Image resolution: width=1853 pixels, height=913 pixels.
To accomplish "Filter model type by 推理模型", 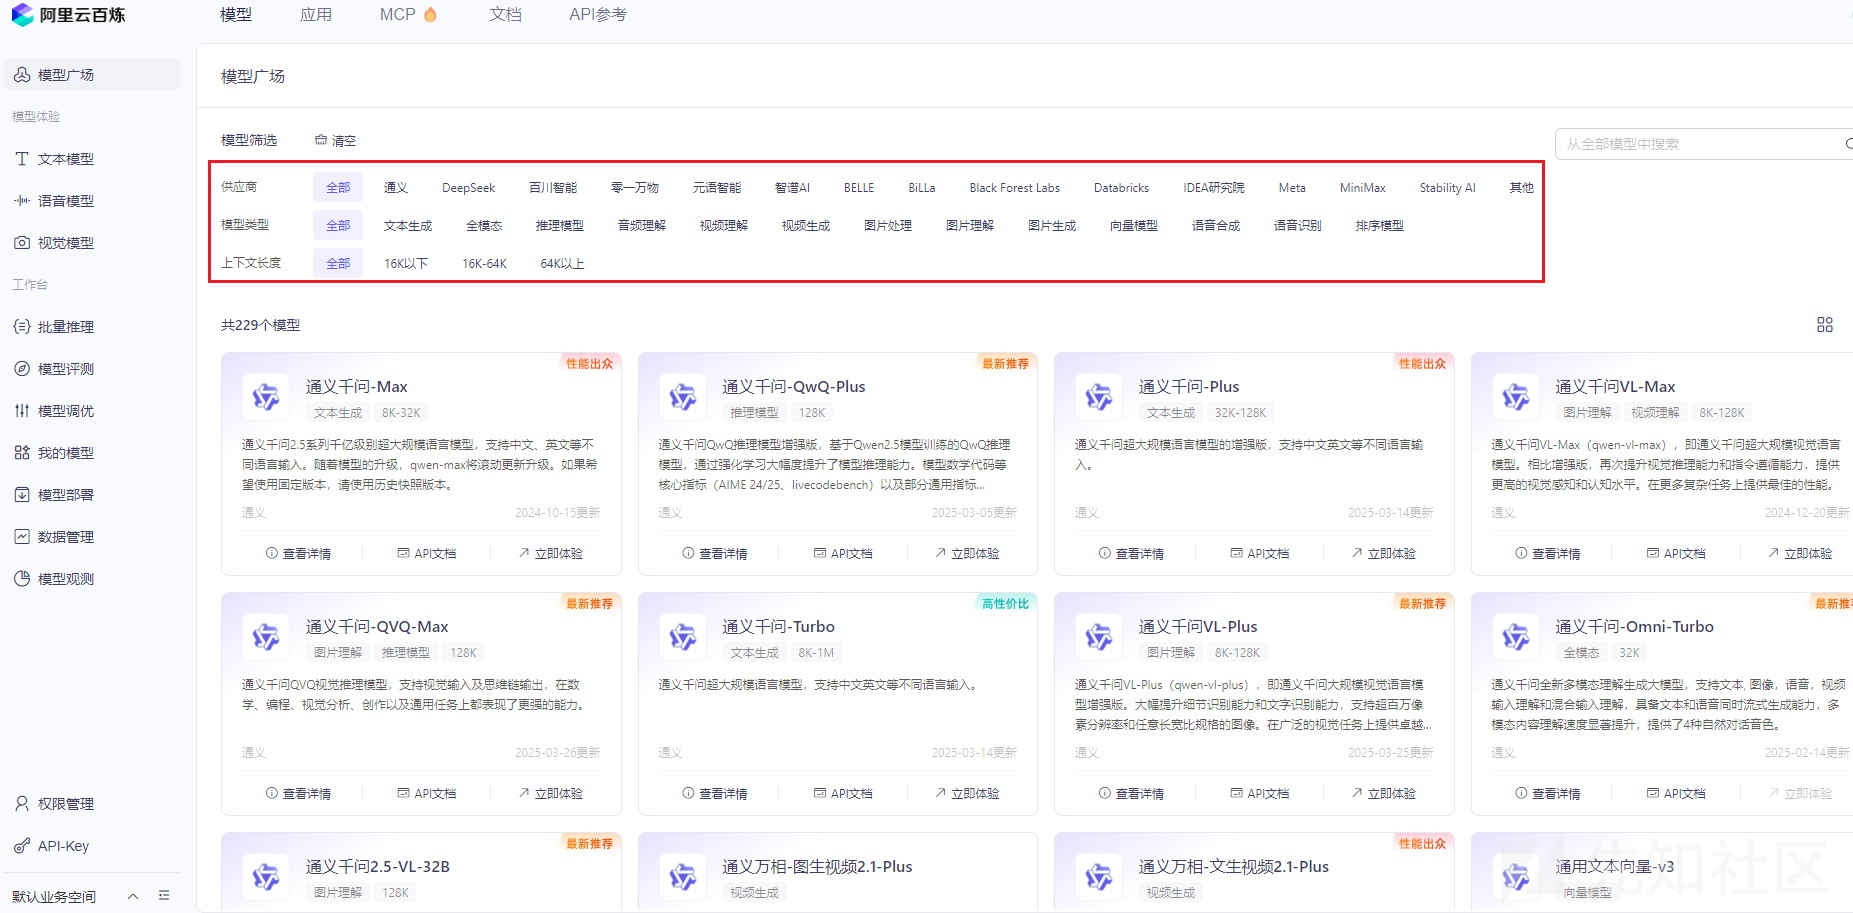I will (x=560, y=226).
